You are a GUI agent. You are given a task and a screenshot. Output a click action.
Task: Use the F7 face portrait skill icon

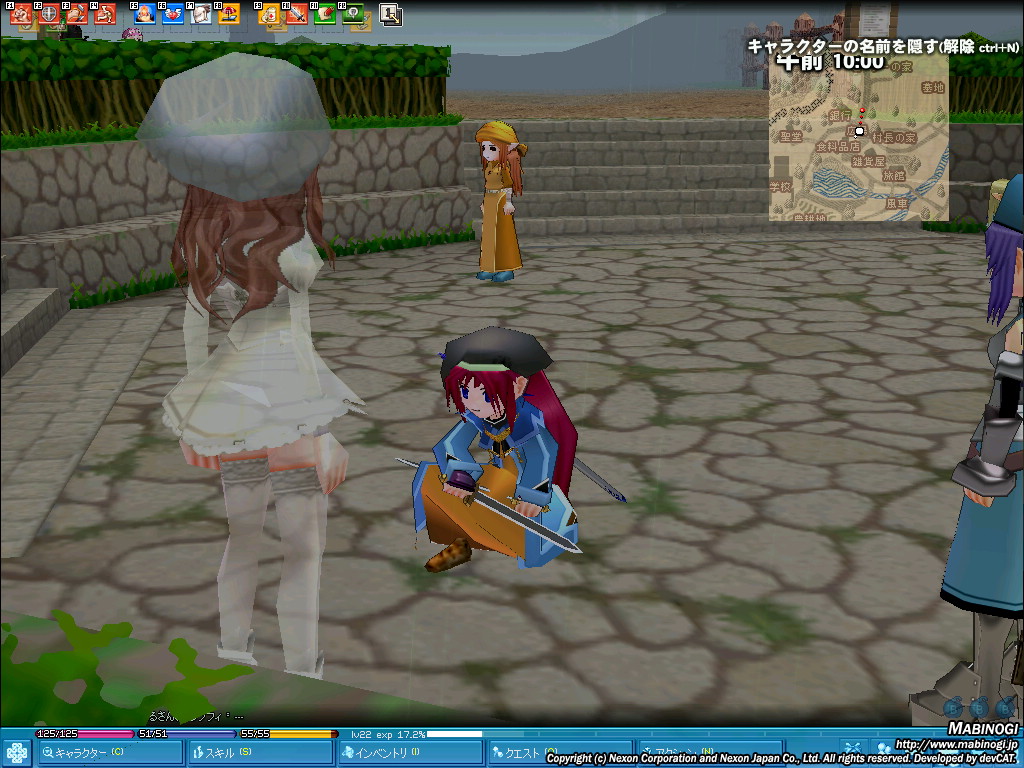(200, 14)
